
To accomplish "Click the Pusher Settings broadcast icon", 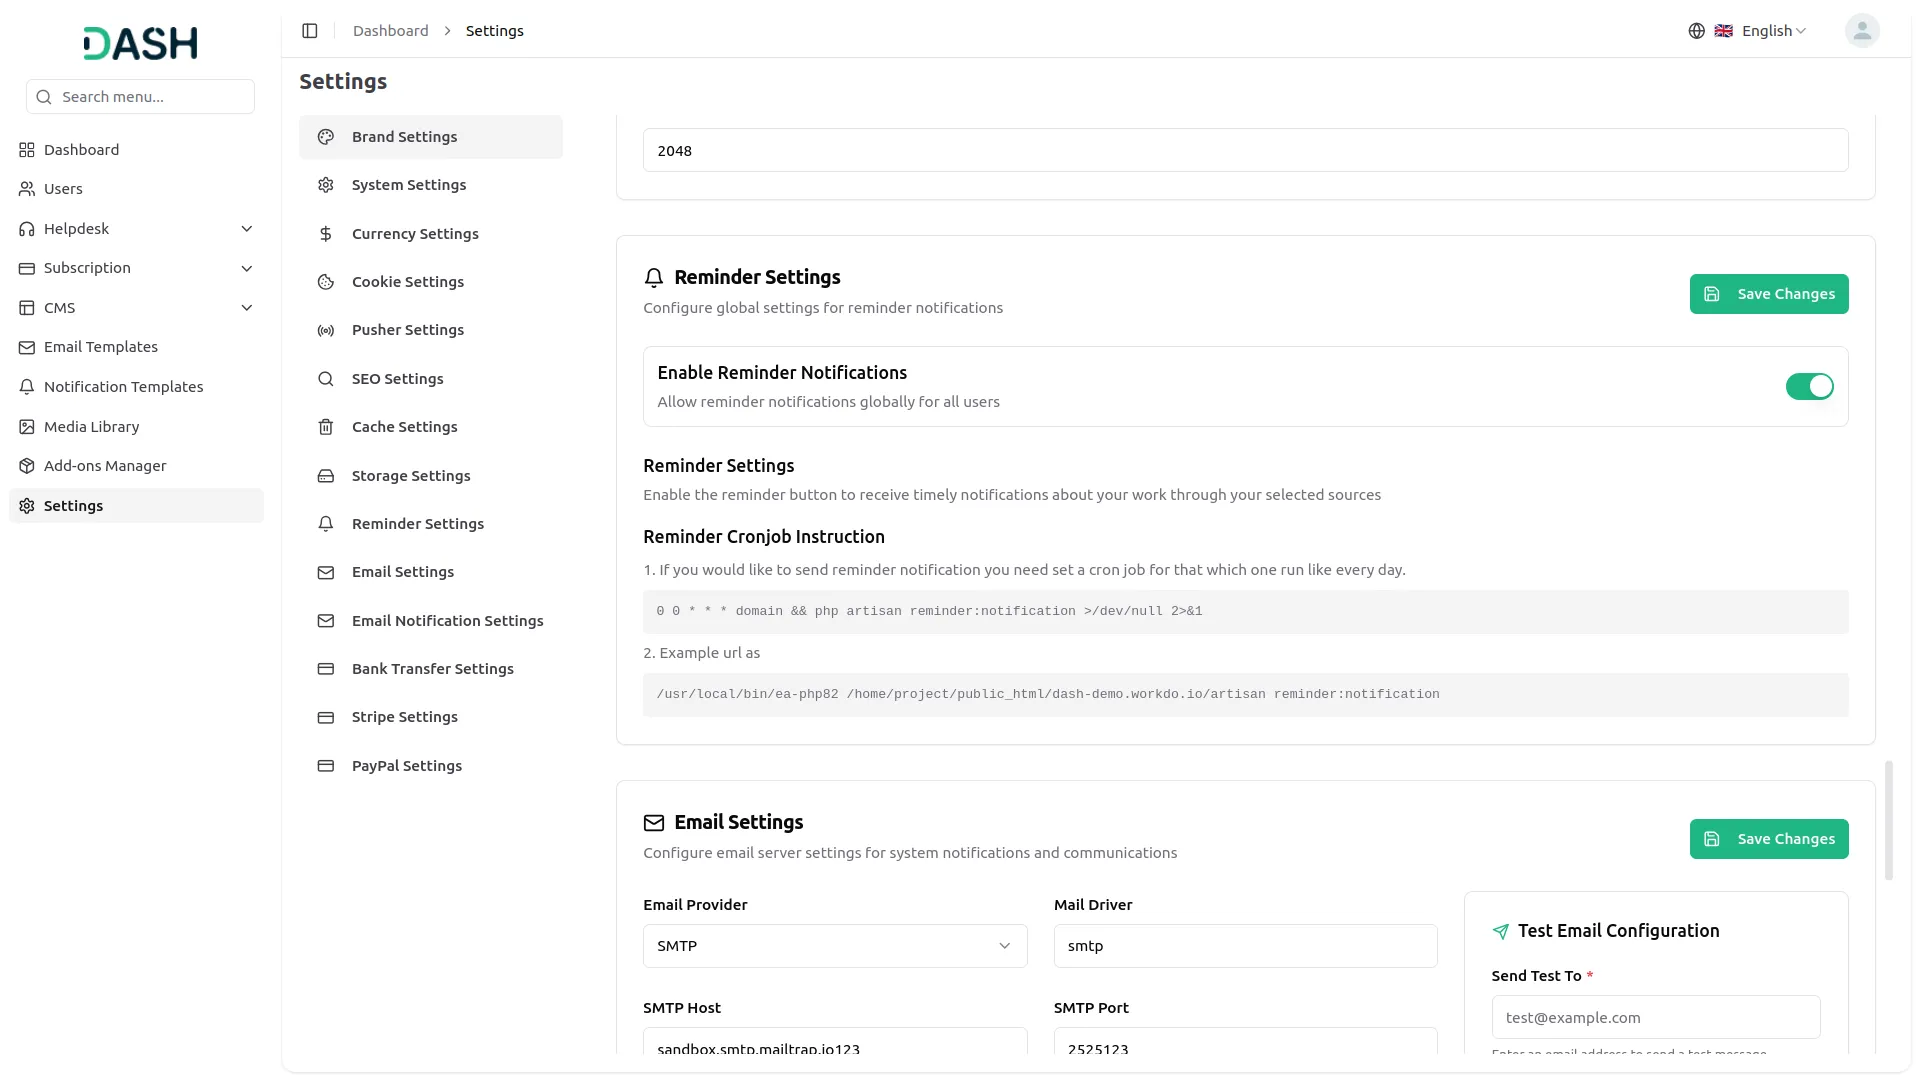I will pyautogui.click(x=325, y=330).
